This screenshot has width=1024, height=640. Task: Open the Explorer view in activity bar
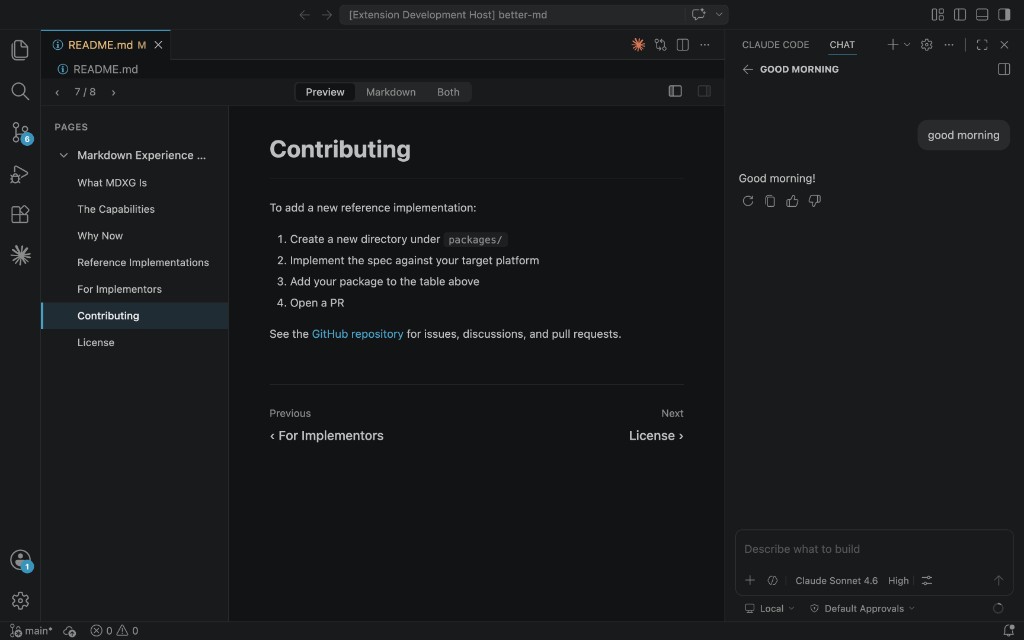point(20,50)
